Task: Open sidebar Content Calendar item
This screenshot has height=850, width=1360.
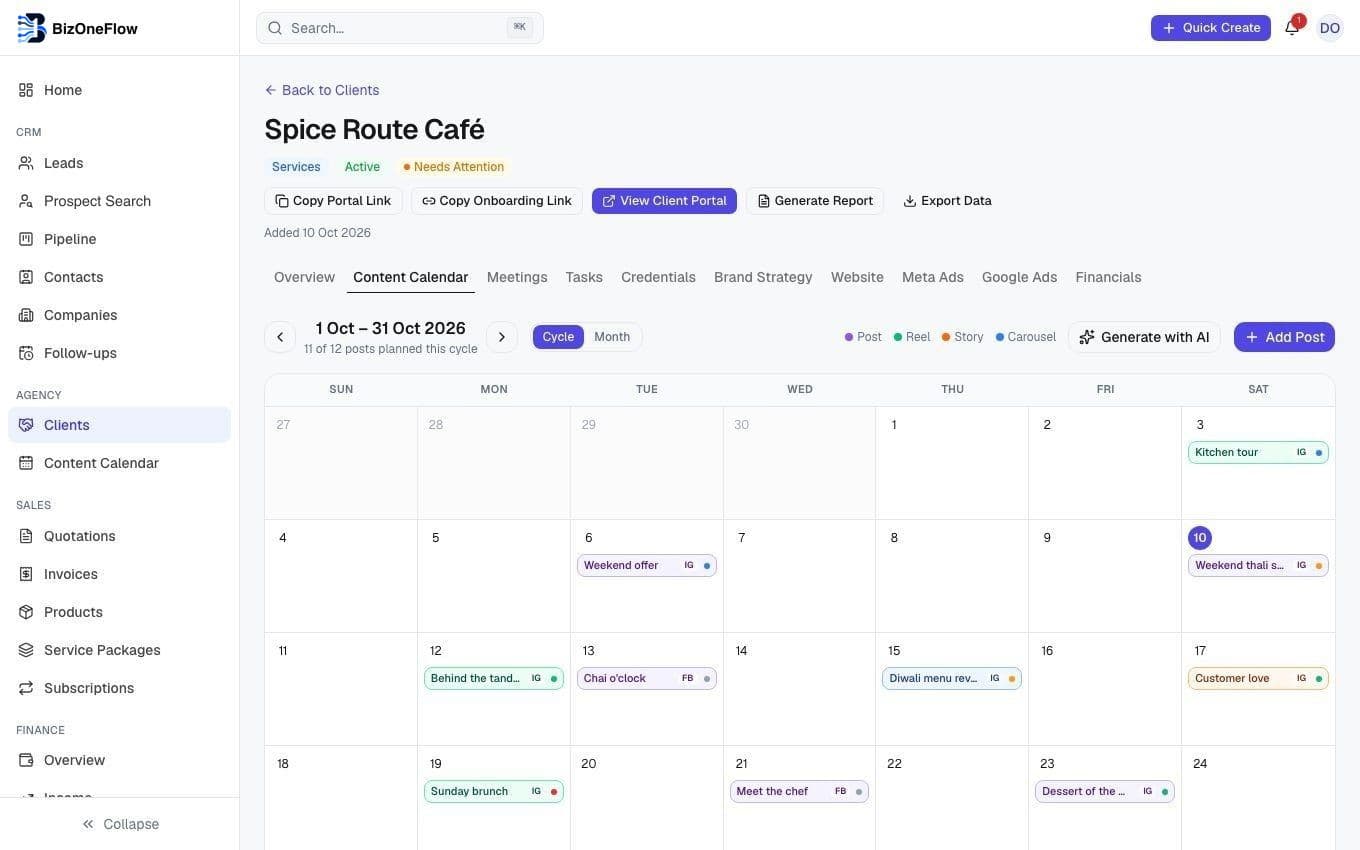Action: click(x=119, y=463)
